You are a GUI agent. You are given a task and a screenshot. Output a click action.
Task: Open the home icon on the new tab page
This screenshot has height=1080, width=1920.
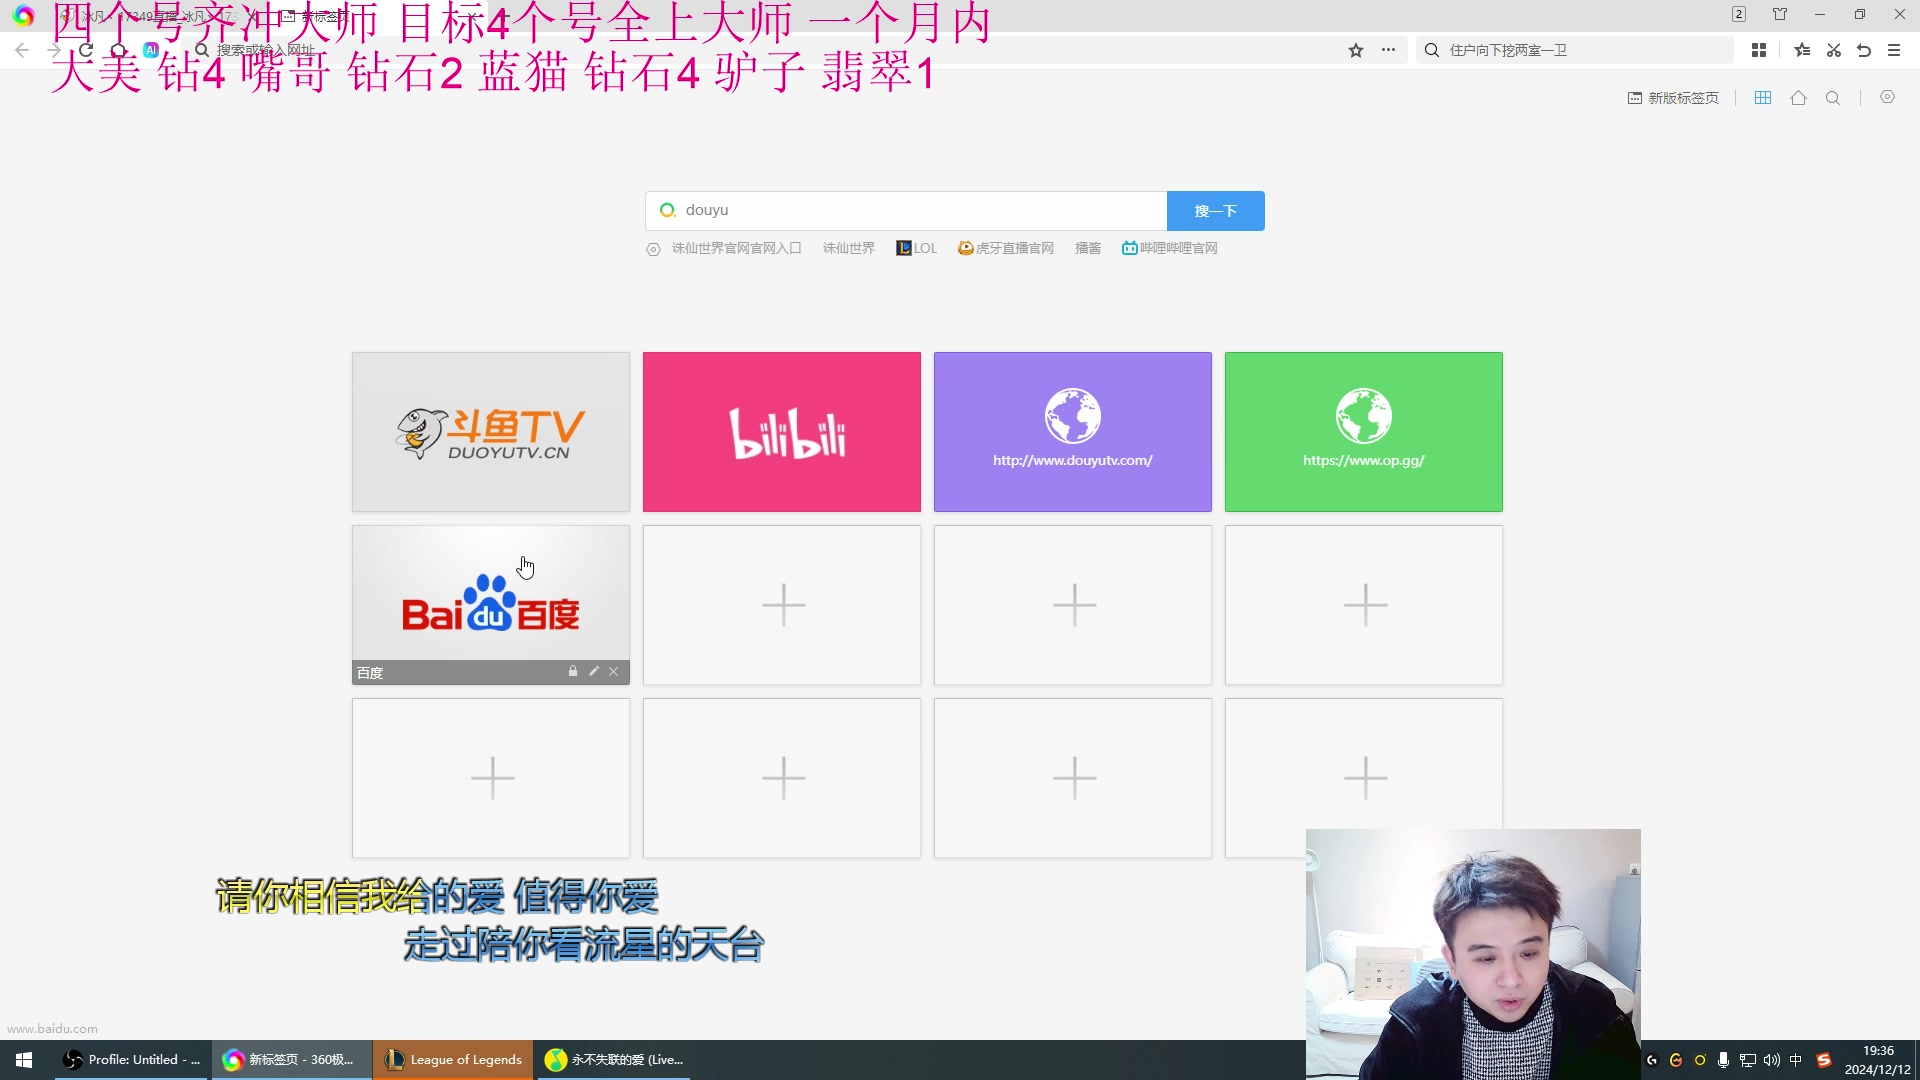1798,97
